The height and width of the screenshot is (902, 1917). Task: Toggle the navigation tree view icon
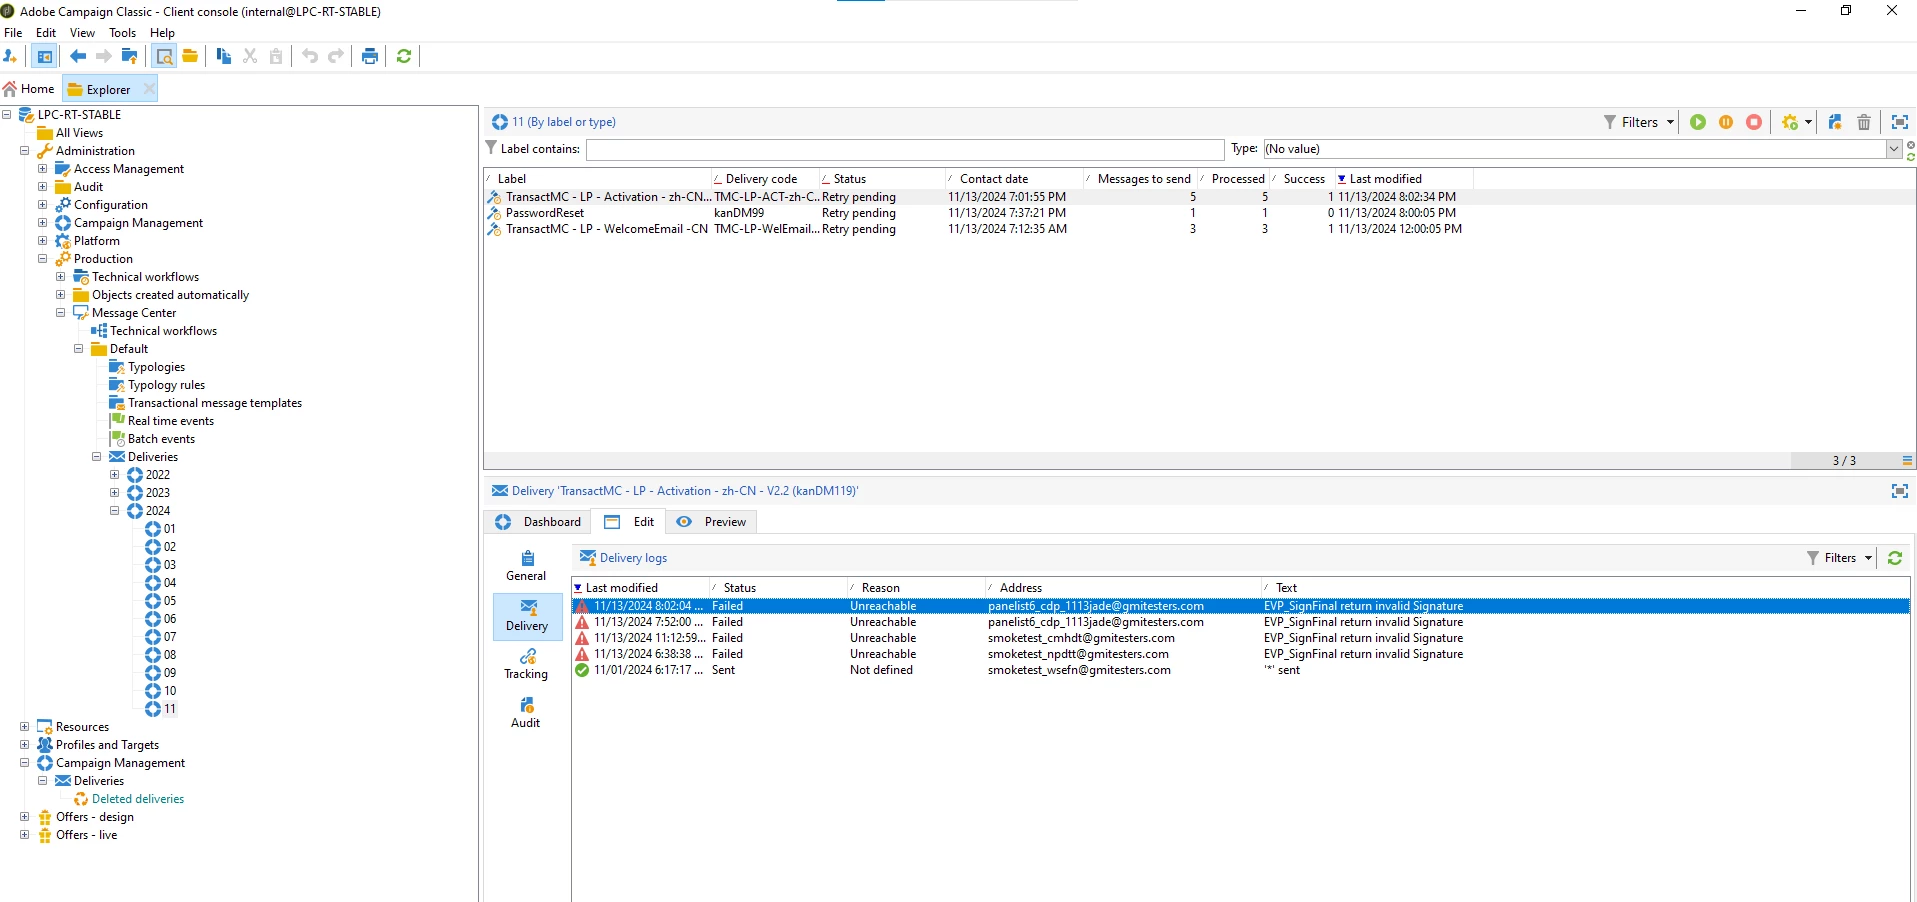click(x=45, y=56)
